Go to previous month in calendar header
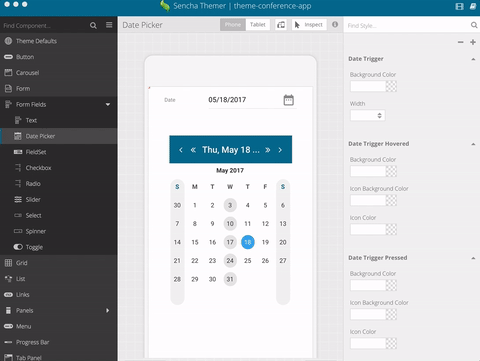Image resolution: width=480 pixels, height=361 pixels. pyautogui.click(x=181, y=150)
